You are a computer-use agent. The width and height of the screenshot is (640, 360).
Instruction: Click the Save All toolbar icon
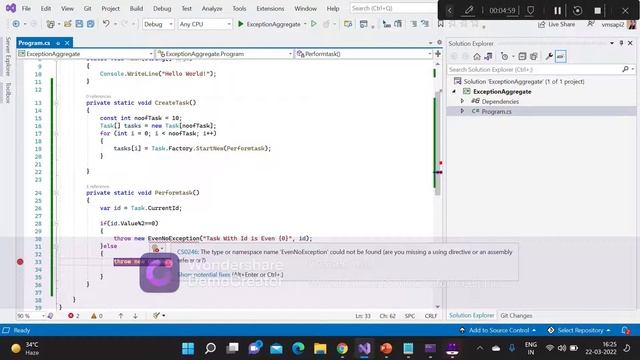(91, 24)
